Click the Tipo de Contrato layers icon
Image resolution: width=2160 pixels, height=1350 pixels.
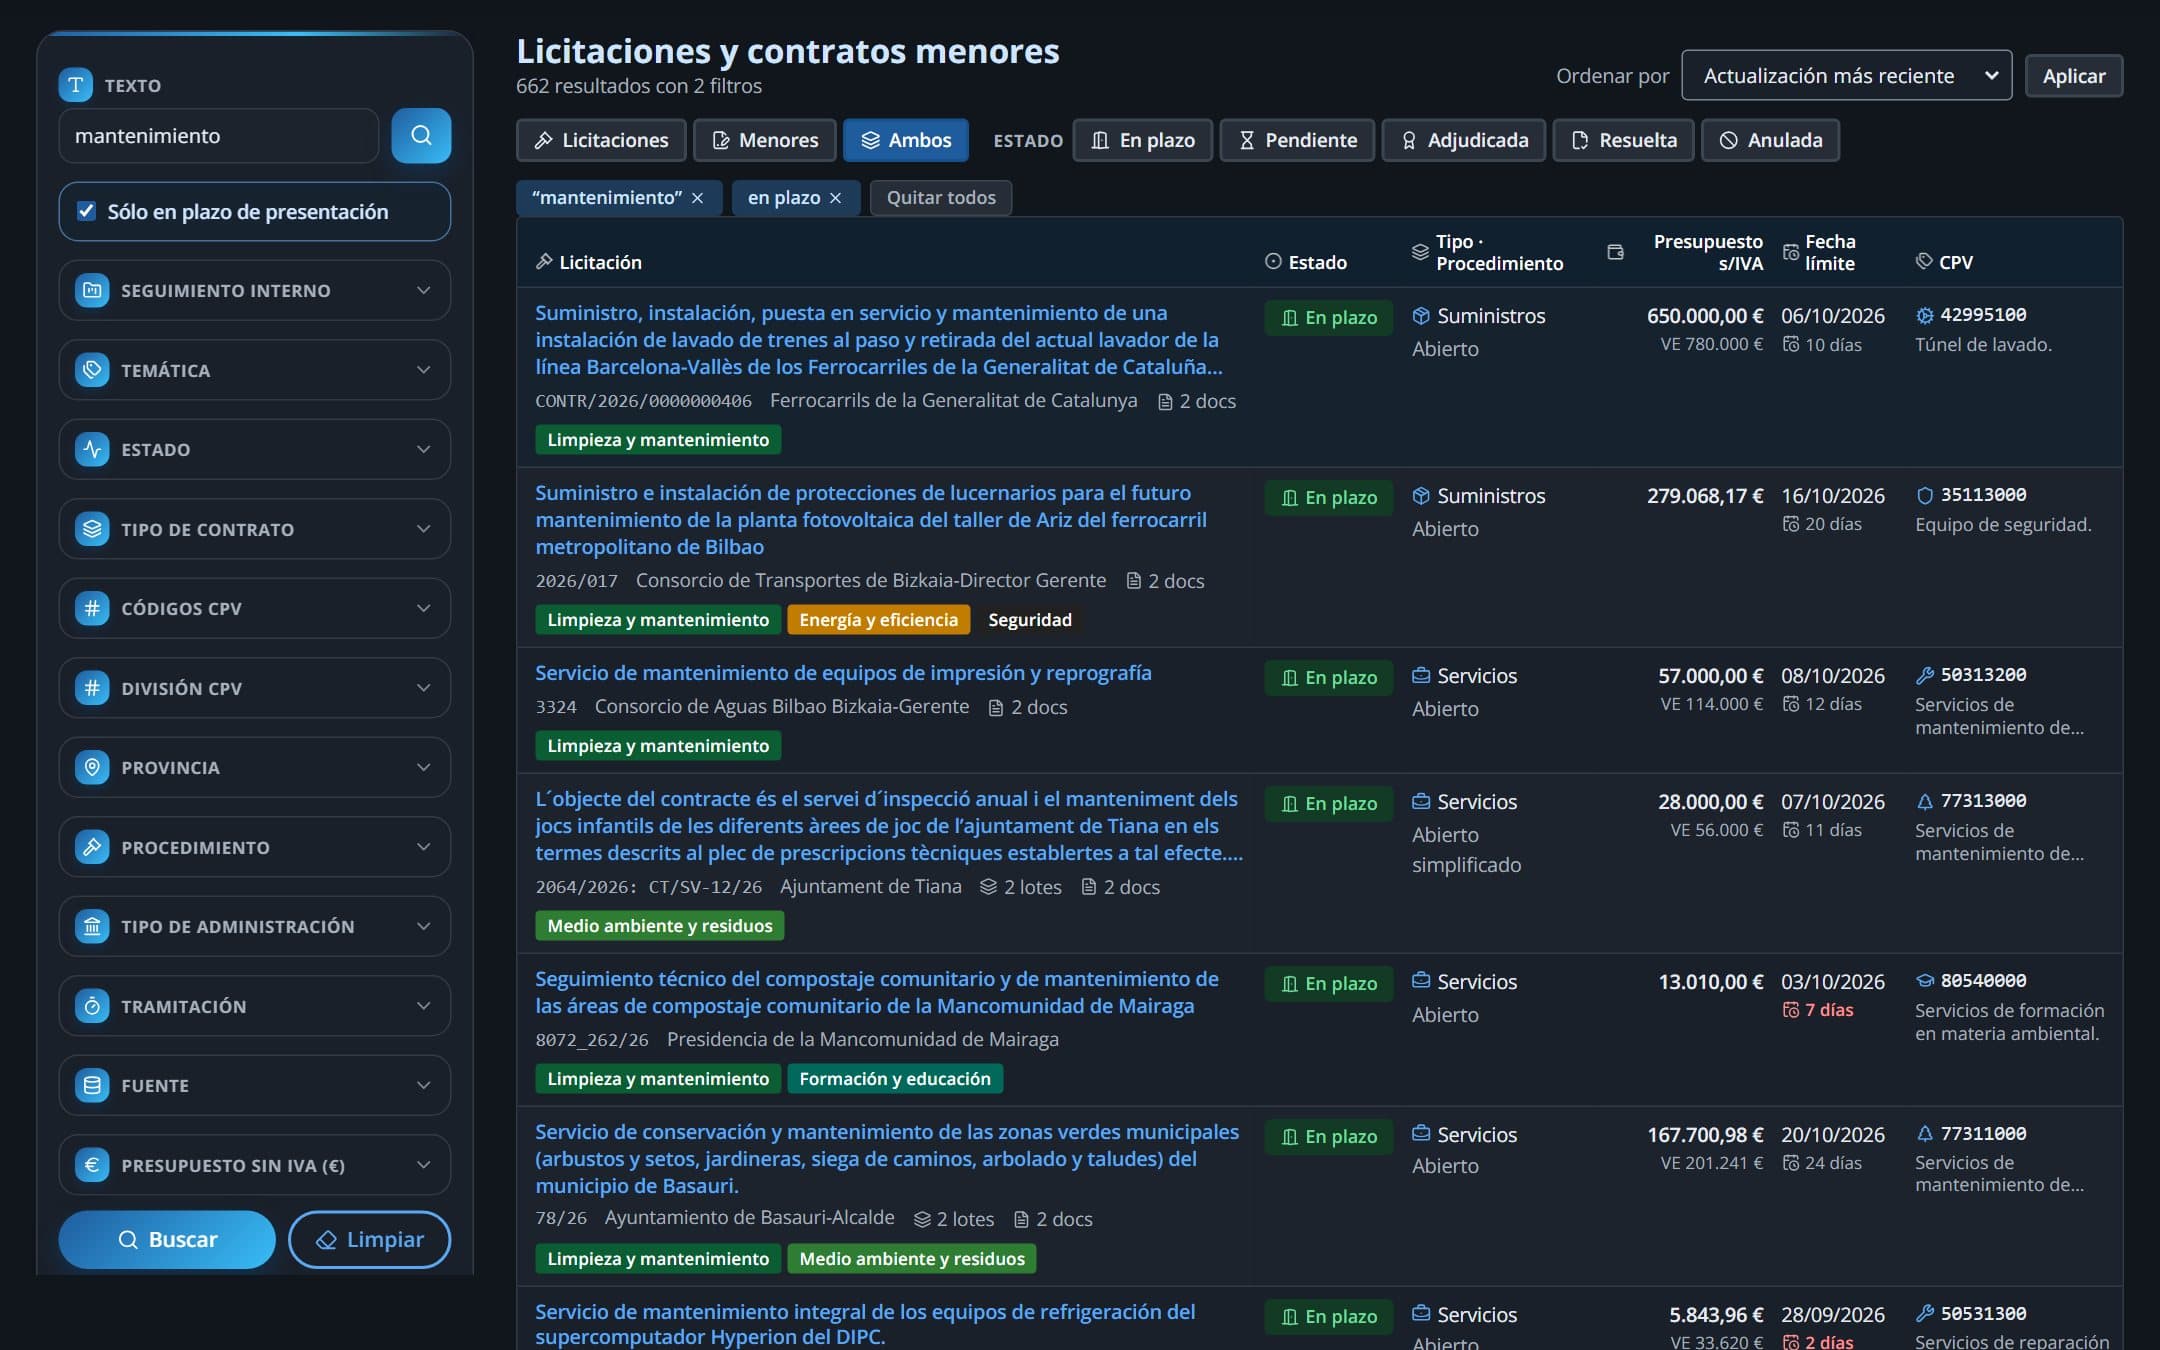[x=92, y=529]
